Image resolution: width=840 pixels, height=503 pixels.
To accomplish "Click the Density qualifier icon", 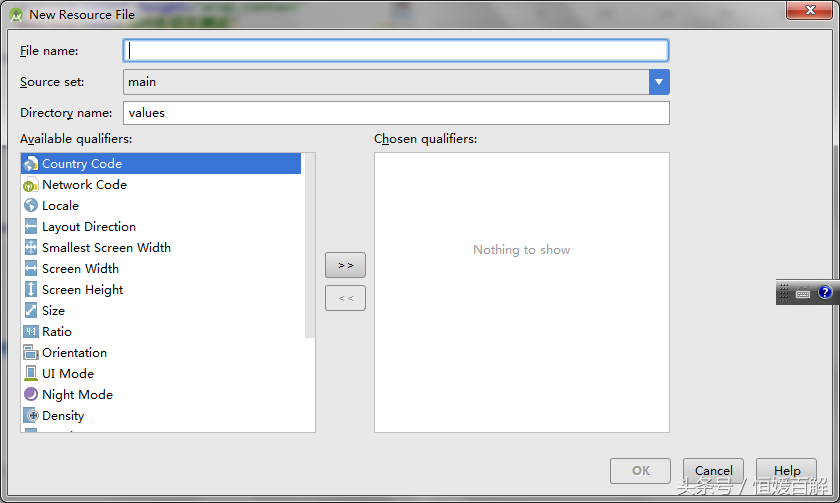I will [x=31, y=416].
